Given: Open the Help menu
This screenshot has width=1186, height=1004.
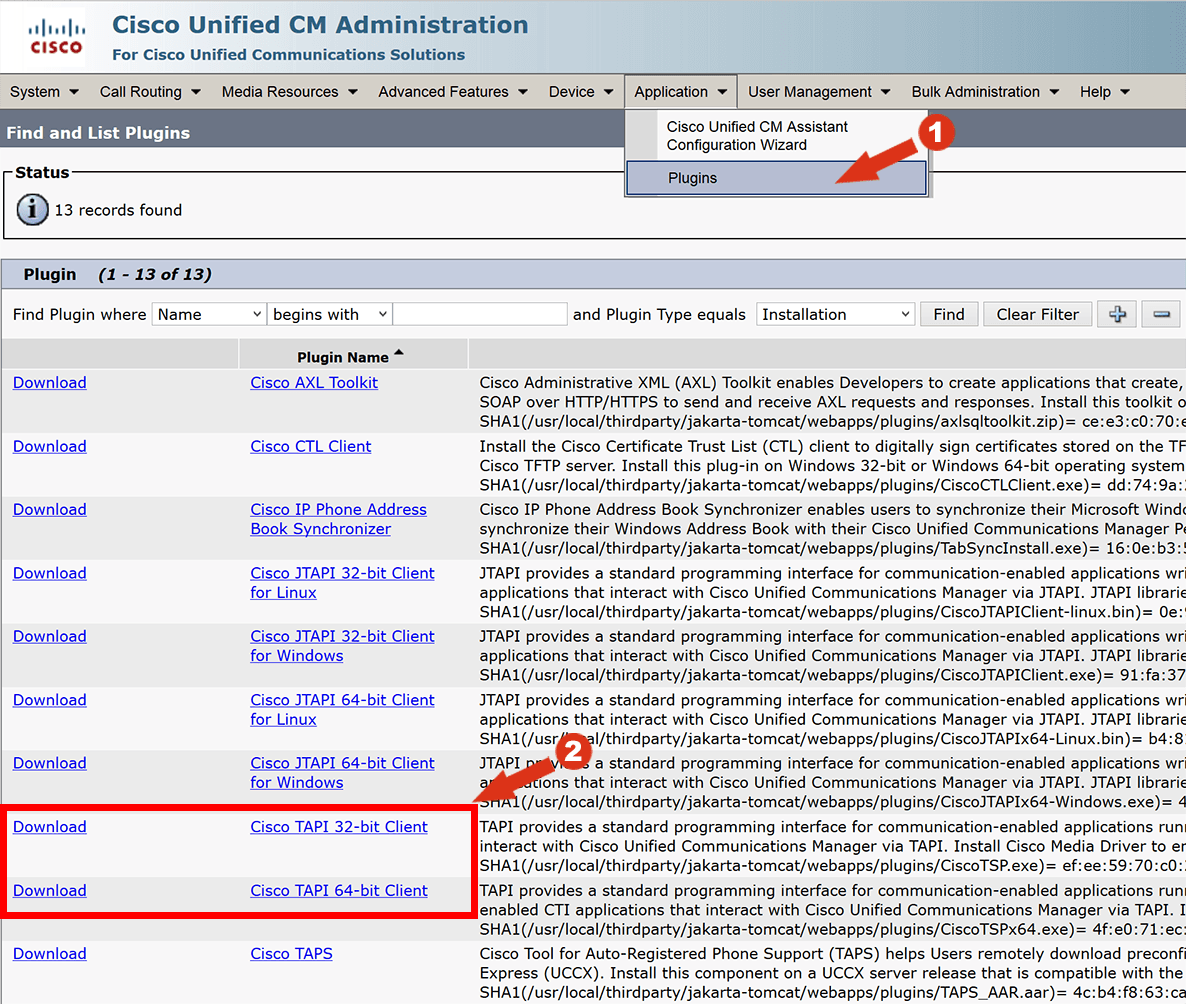Looking at the screenshot, I should point(1104,92).
